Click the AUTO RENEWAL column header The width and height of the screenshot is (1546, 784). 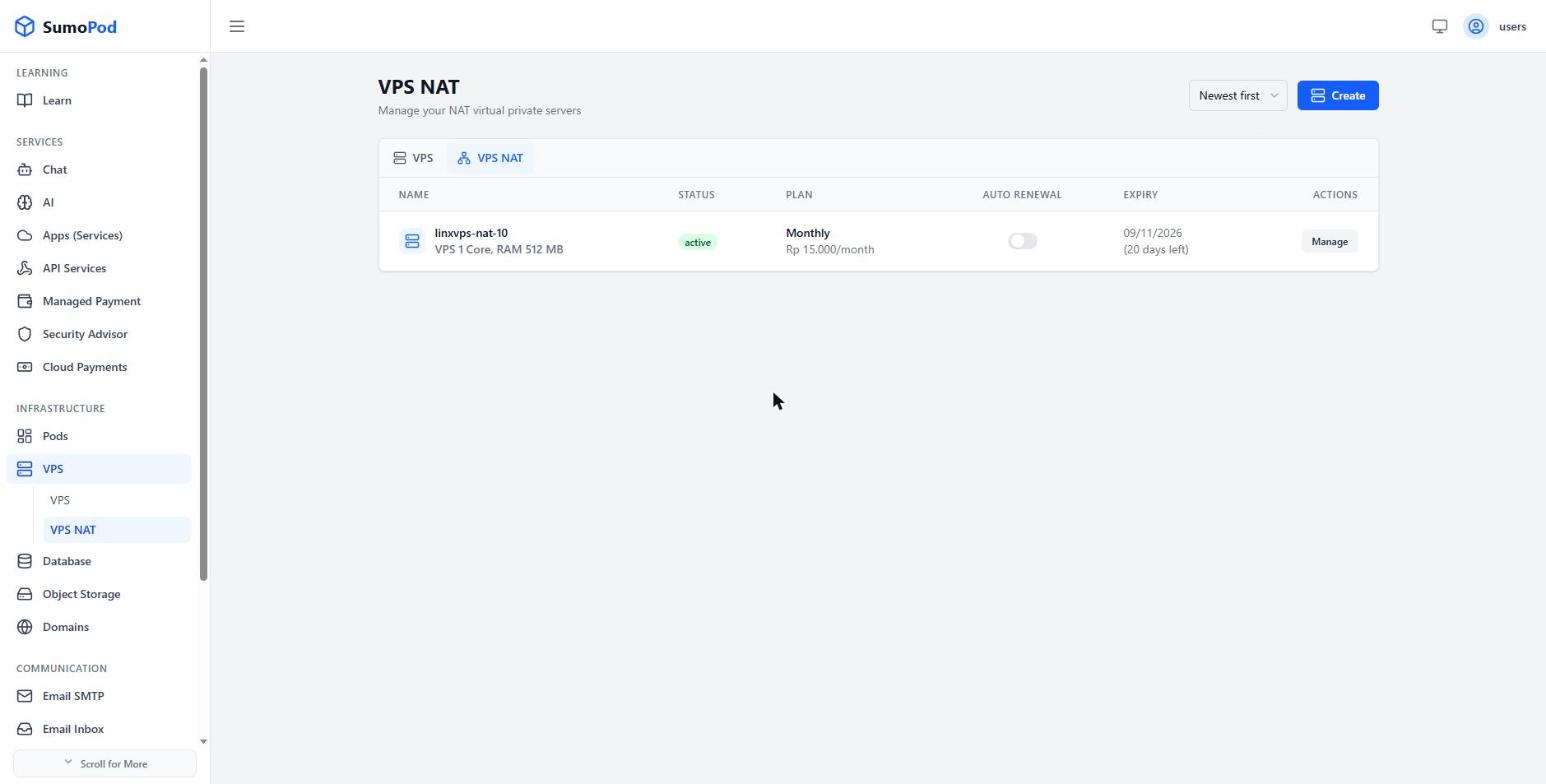coord(1022,195)
